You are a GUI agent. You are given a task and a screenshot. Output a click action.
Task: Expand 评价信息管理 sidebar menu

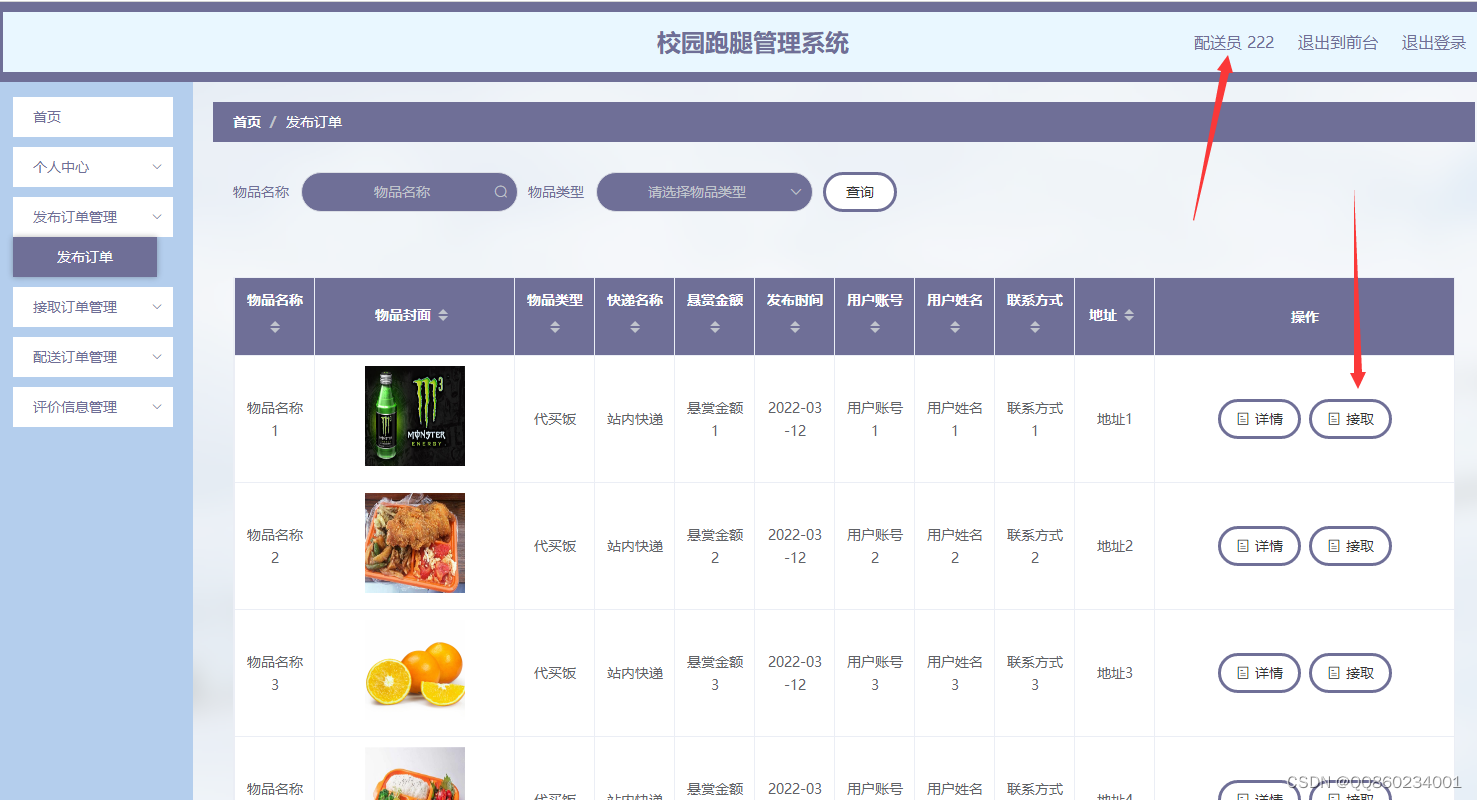(x=93, y=407)
